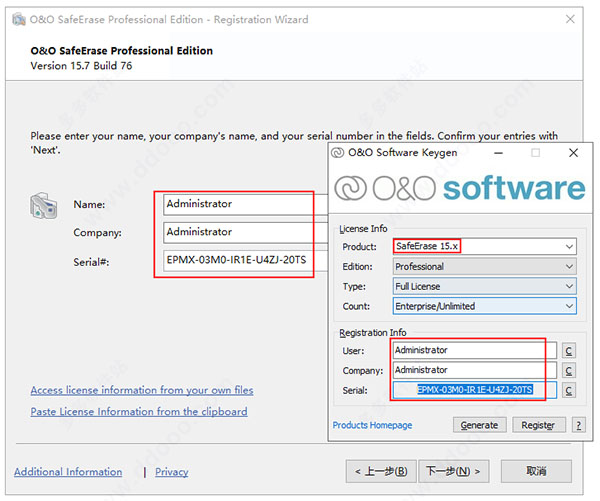Open the Edition dropdown showing Professional
Image resolution: width=600 pixels, height=501 pixels.
click(484, 266)
